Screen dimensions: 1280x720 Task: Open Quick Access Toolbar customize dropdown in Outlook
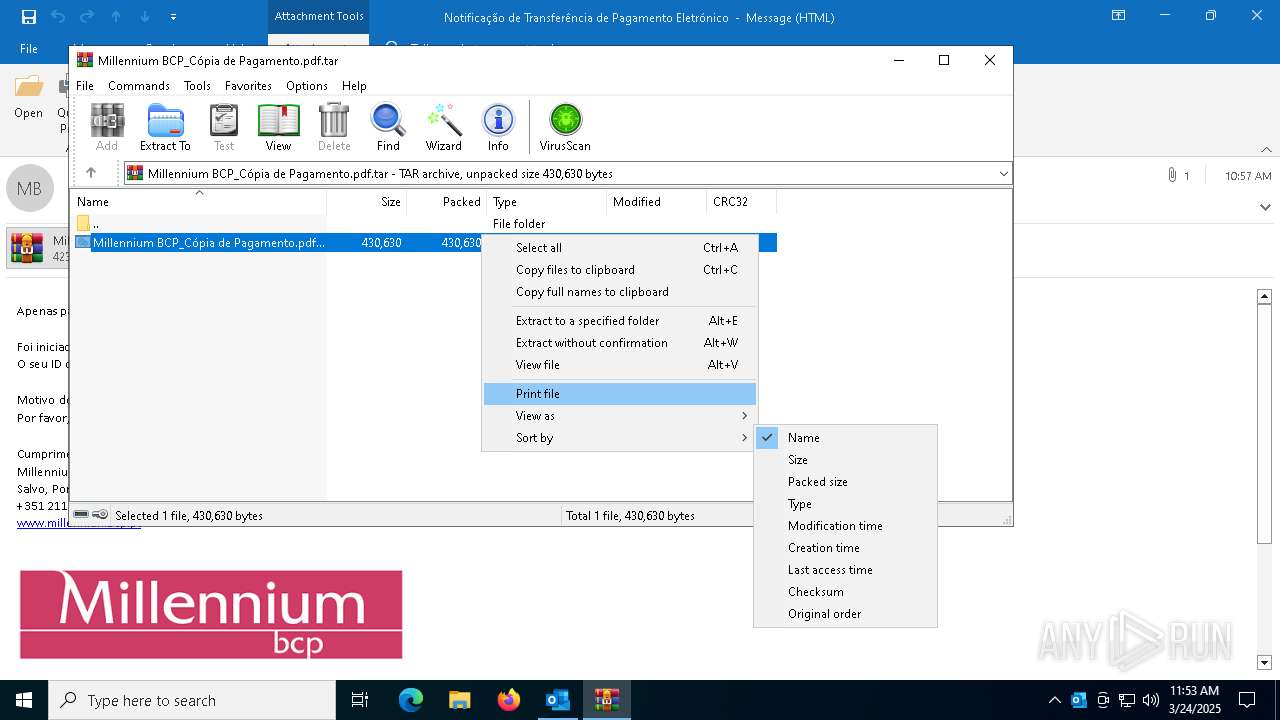coord(173,17)
